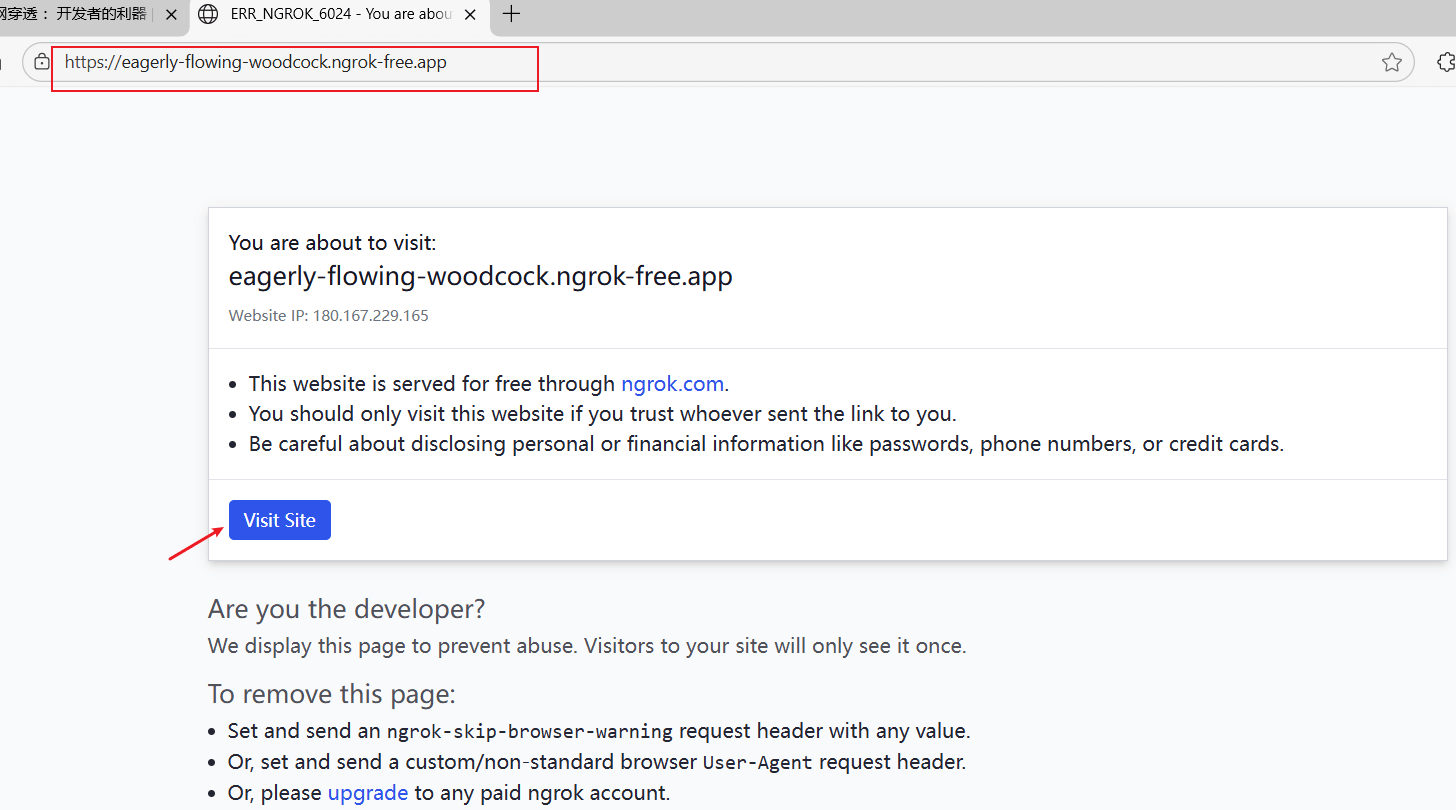Click the globe favicon on the ERR_NGROK_6024 tab
Viewport: 1456px width, 810px height.
pos(208,15)
